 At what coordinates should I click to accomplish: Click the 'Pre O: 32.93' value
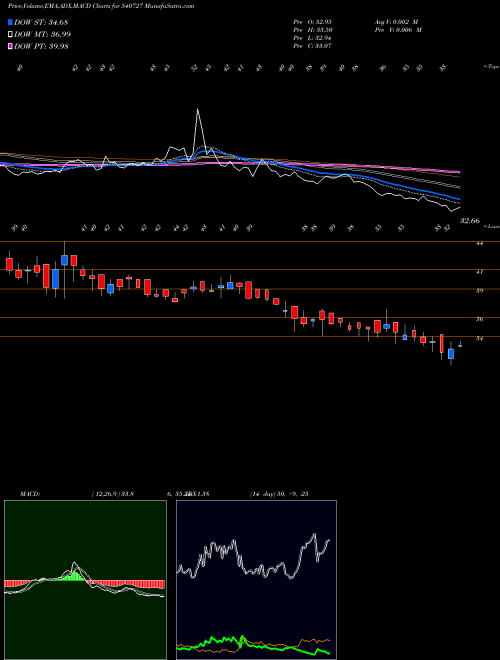[313, 22]
